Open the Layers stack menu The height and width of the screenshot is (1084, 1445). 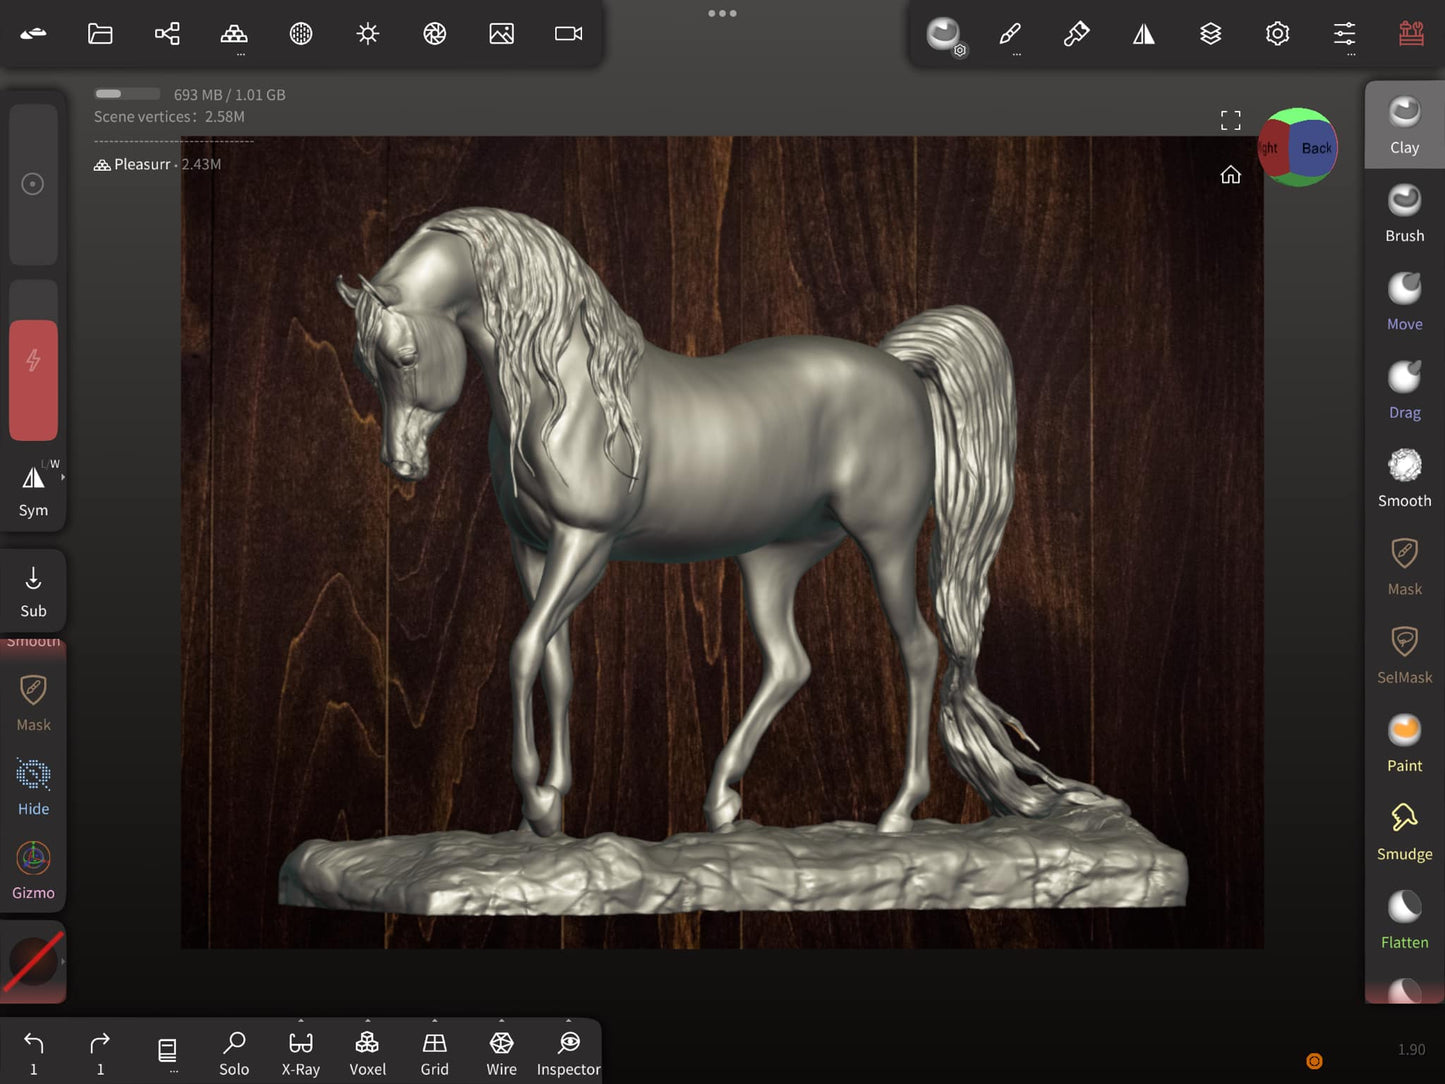point(1211,34)
